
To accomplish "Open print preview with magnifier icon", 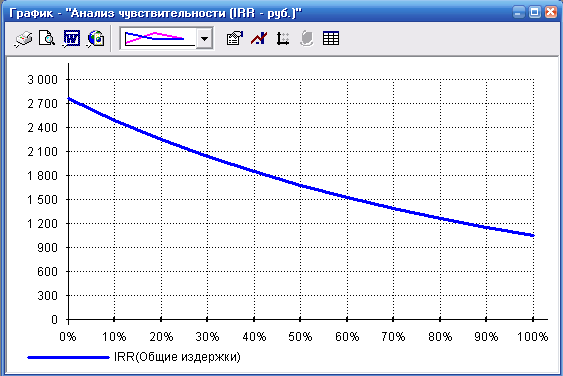I will (x=47, y=38).
